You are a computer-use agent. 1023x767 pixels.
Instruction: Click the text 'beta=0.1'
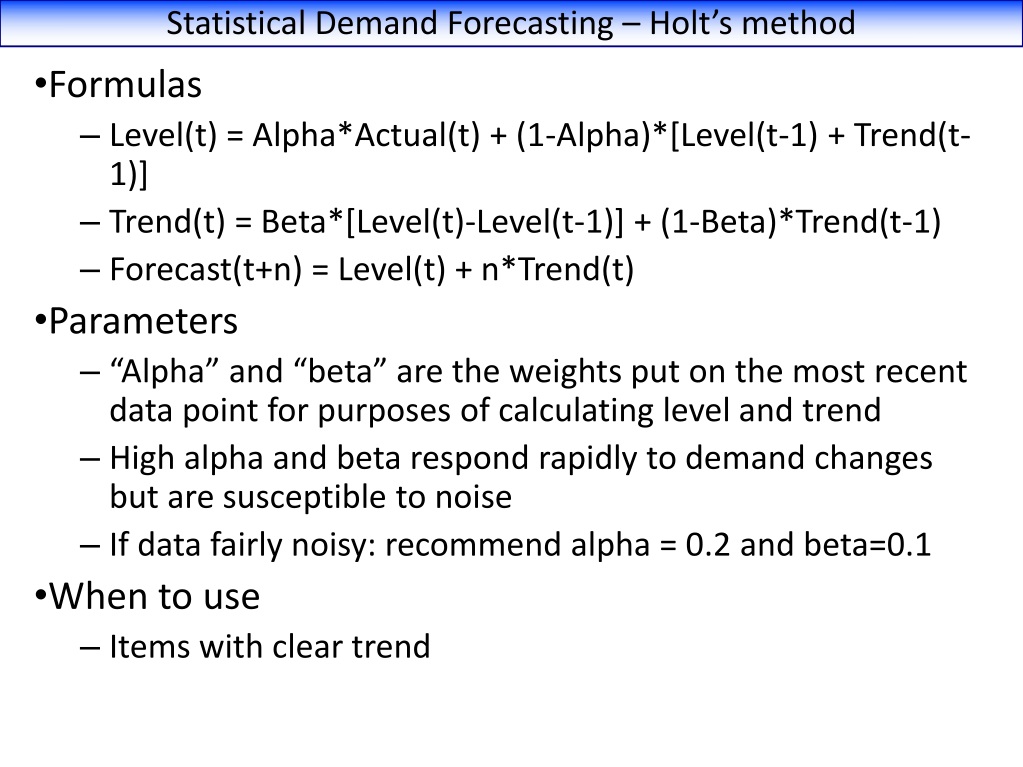coord(868,545)
